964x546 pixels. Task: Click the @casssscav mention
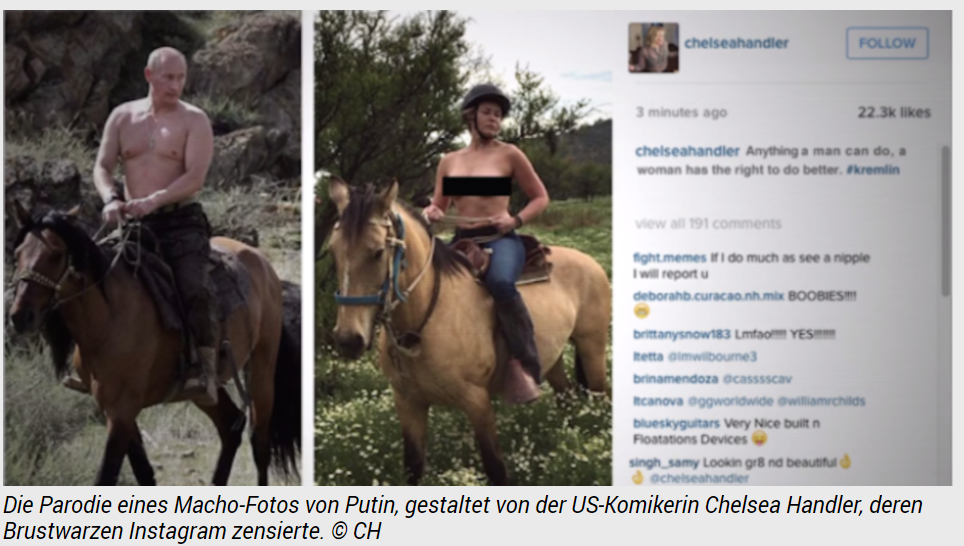coord(757,379)
